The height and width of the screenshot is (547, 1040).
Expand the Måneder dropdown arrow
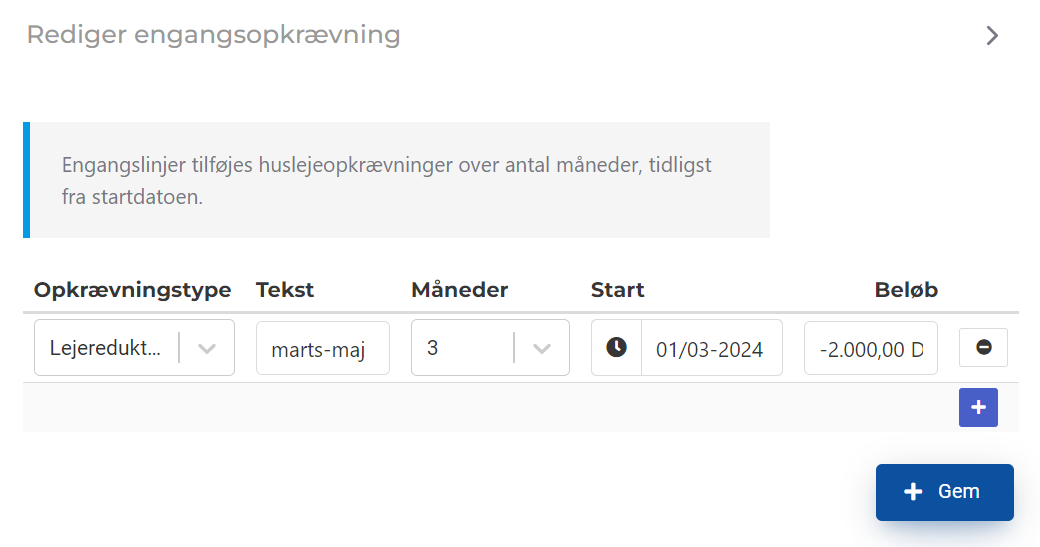[x=542, y=348]
